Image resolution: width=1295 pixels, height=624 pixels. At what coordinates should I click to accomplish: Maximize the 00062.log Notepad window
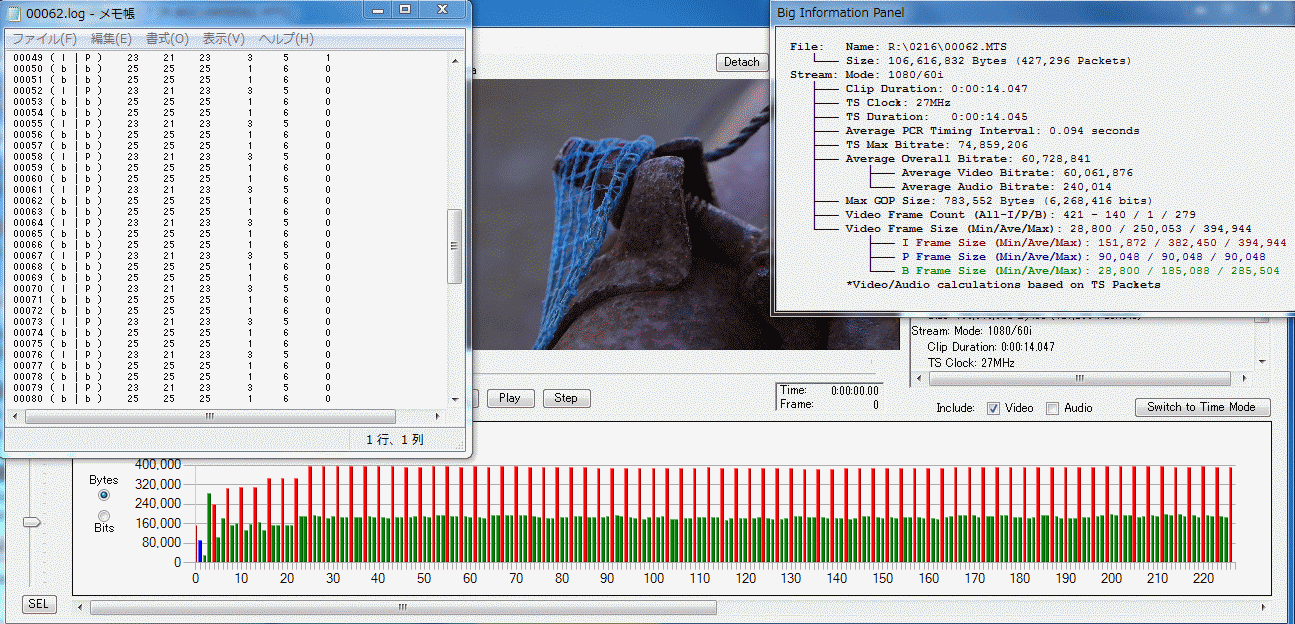pyautogui.click(x=405, y=9)
